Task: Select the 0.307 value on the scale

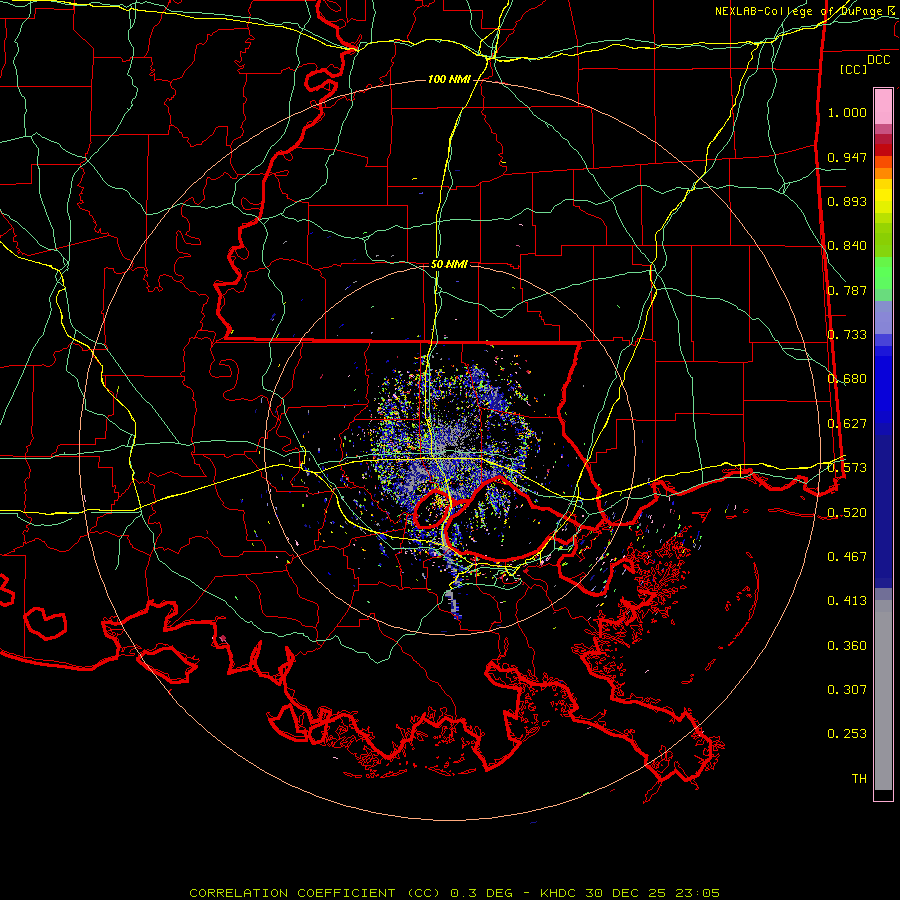Action: click(x=847, y=690)
